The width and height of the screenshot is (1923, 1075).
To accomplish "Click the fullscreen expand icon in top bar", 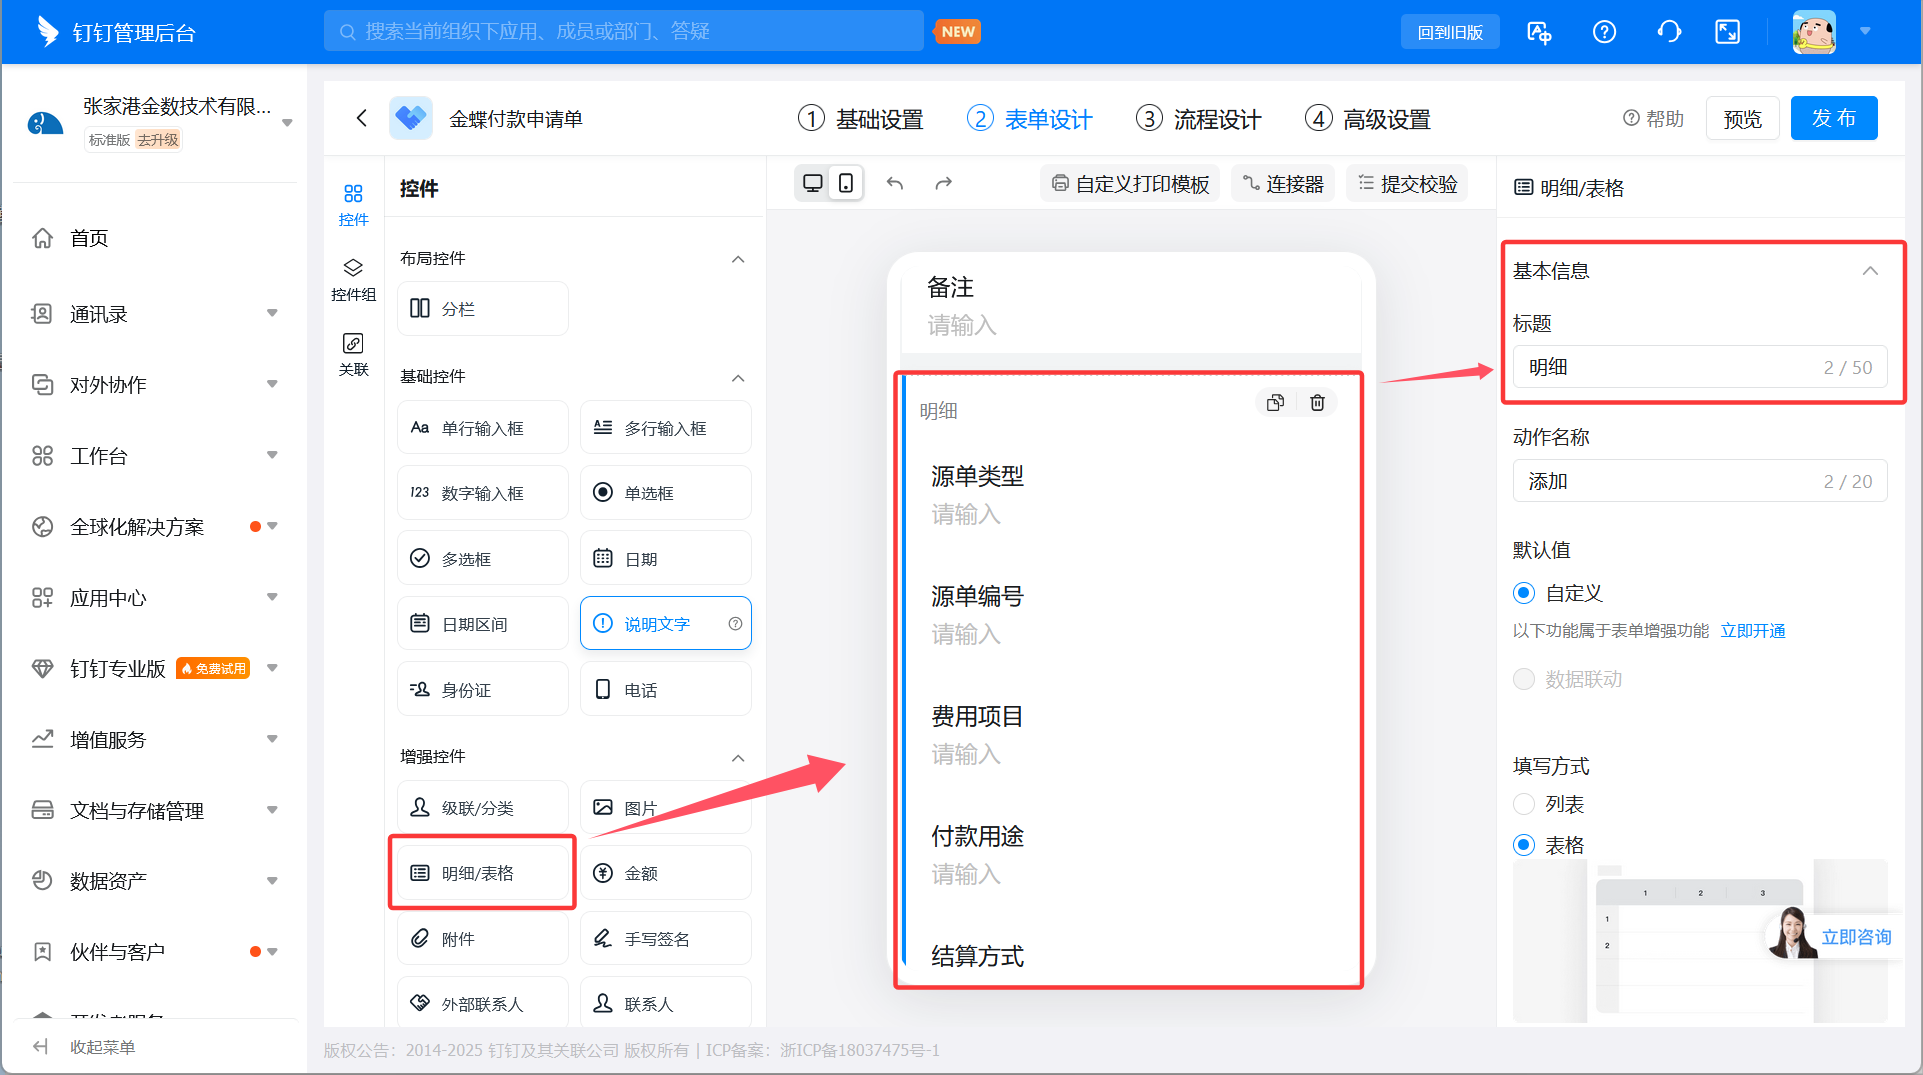I will coord(1727,31).
